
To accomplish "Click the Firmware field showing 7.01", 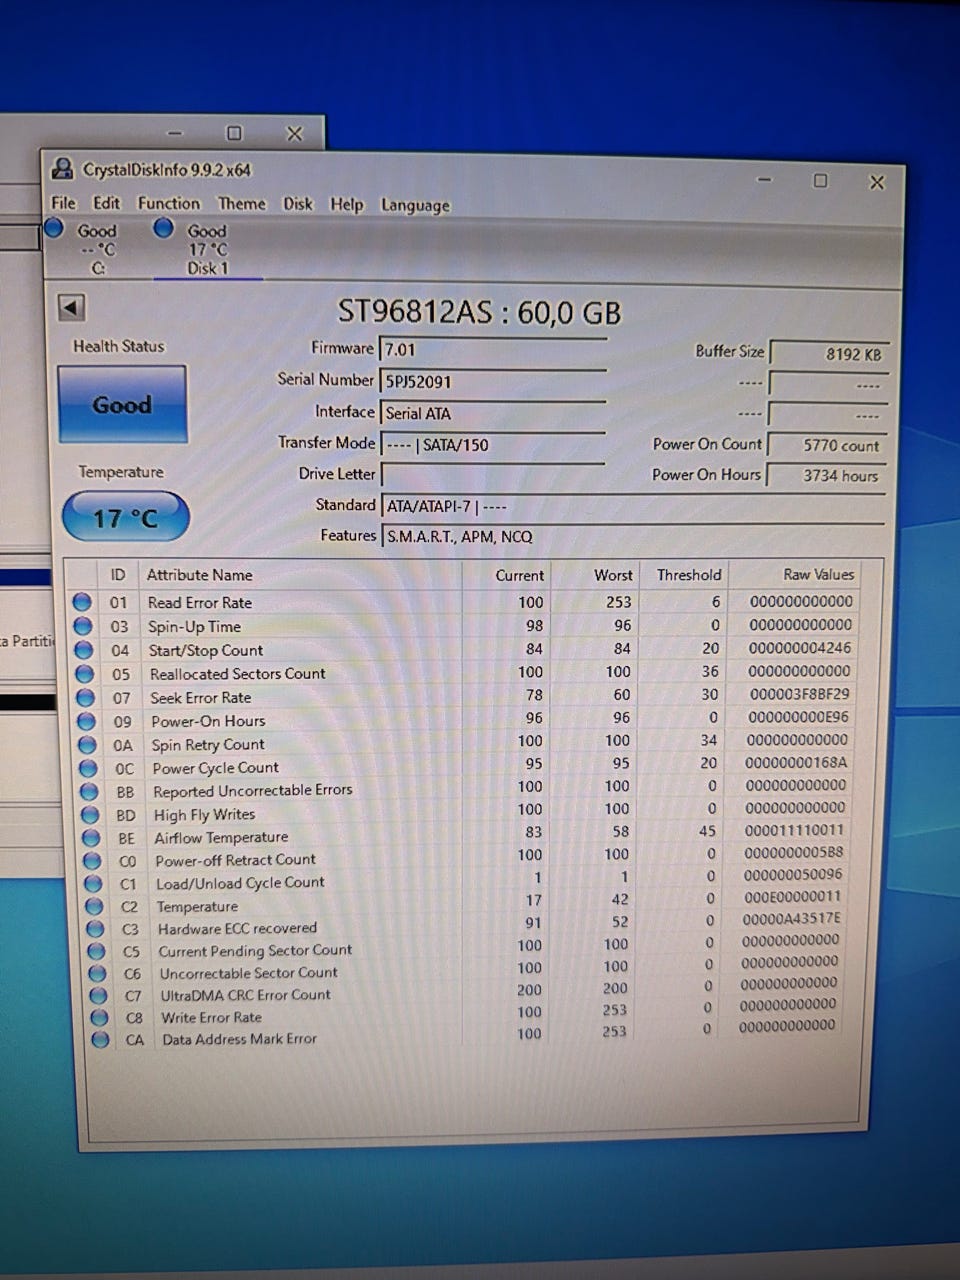I will pyautogui.click(x=493, y=349).
